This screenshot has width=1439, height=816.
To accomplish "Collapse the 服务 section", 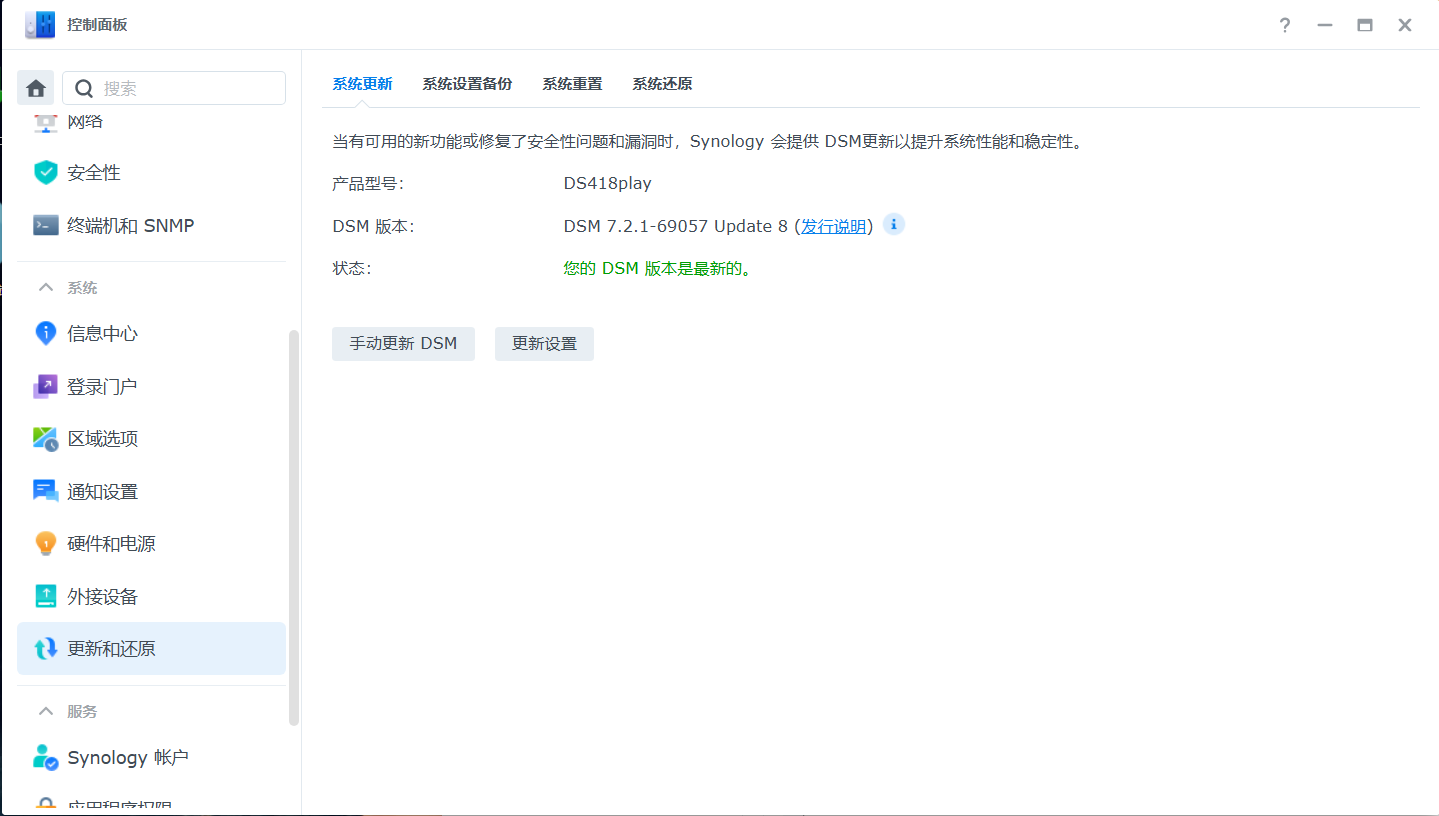I will [x=45, y=711].
